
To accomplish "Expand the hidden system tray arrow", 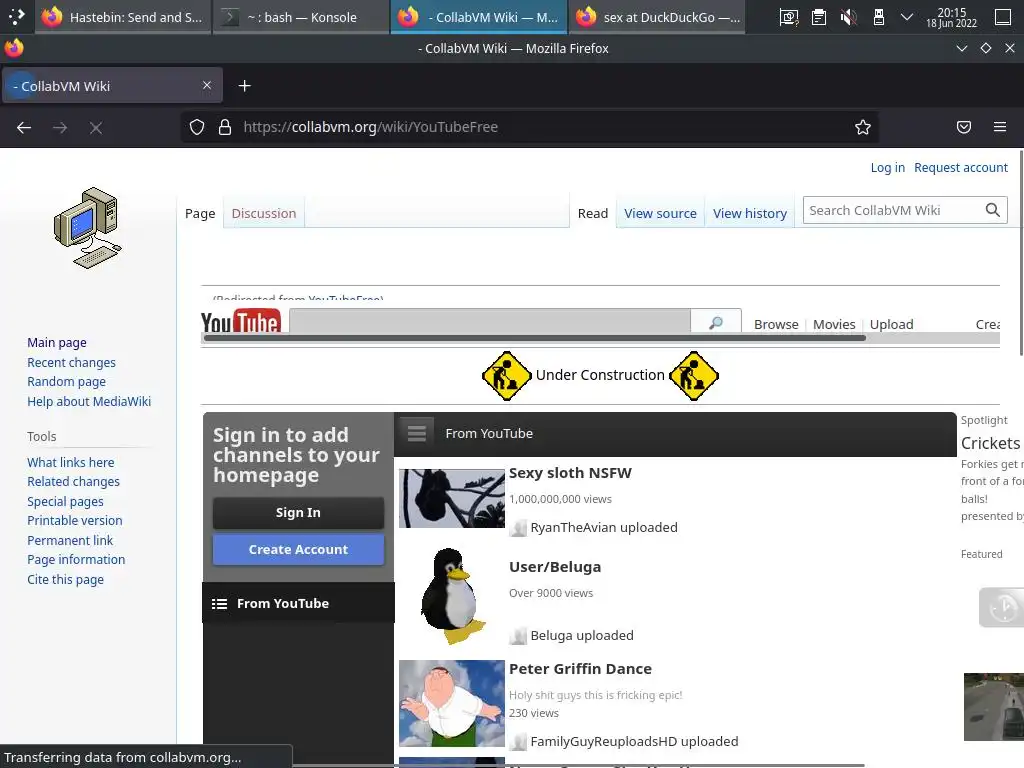I will pyautogui.click(x=906, y=17).
